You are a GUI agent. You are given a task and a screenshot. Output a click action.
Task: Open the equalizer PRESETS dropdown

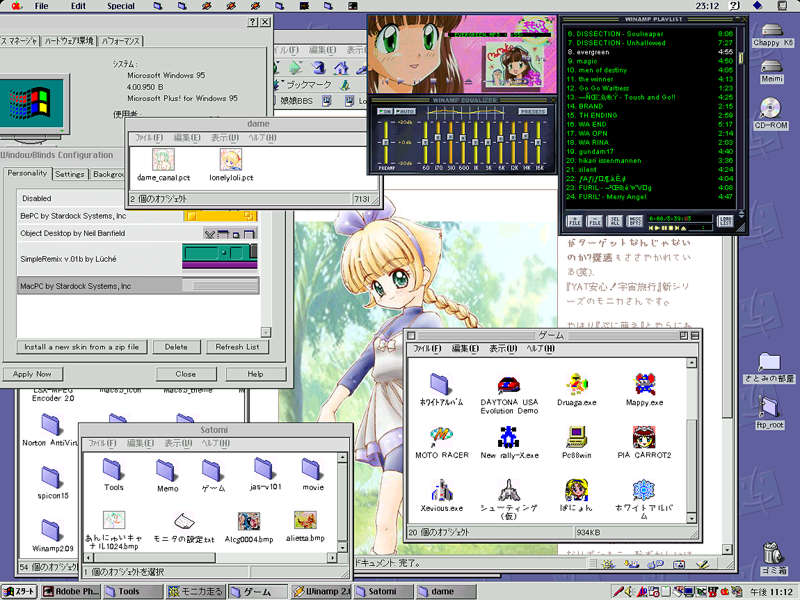pyautogui.click(x=533, y=111)
